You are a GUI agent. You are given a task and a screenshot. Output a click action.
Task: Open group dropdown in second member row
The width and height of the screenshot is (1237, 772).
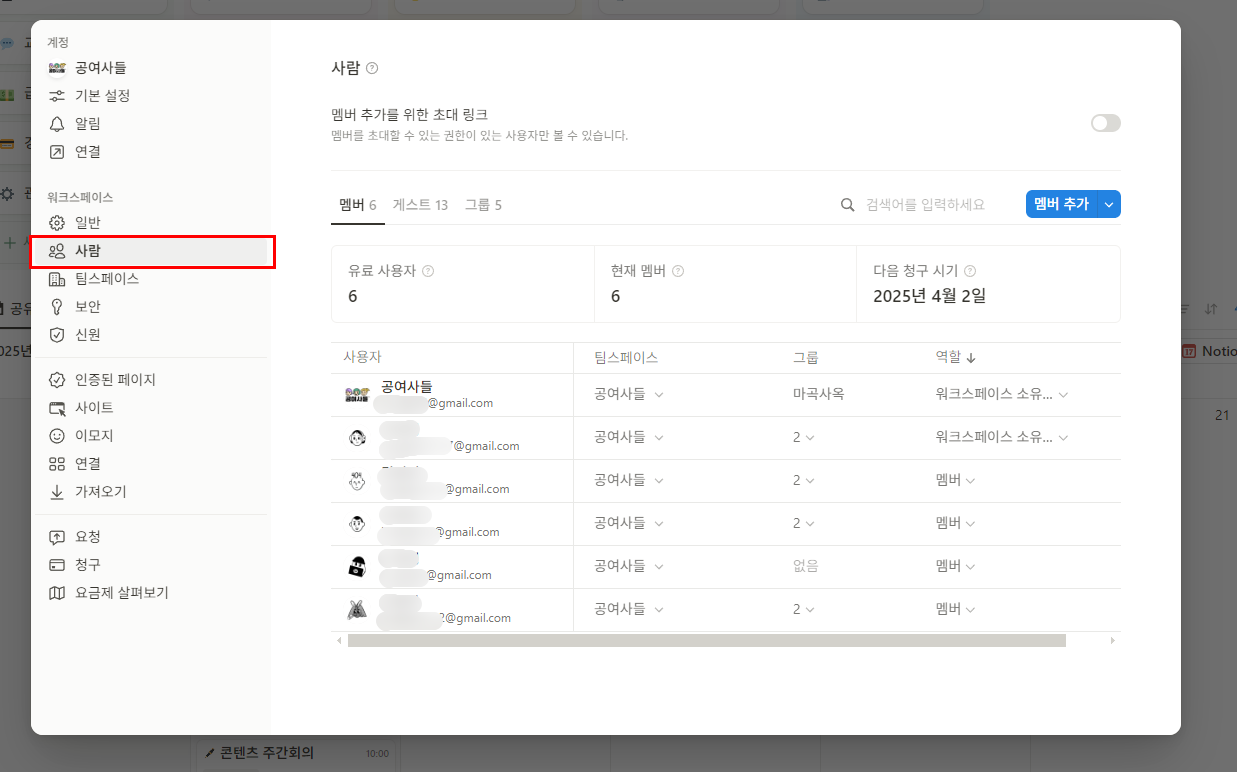coord(803,438)
